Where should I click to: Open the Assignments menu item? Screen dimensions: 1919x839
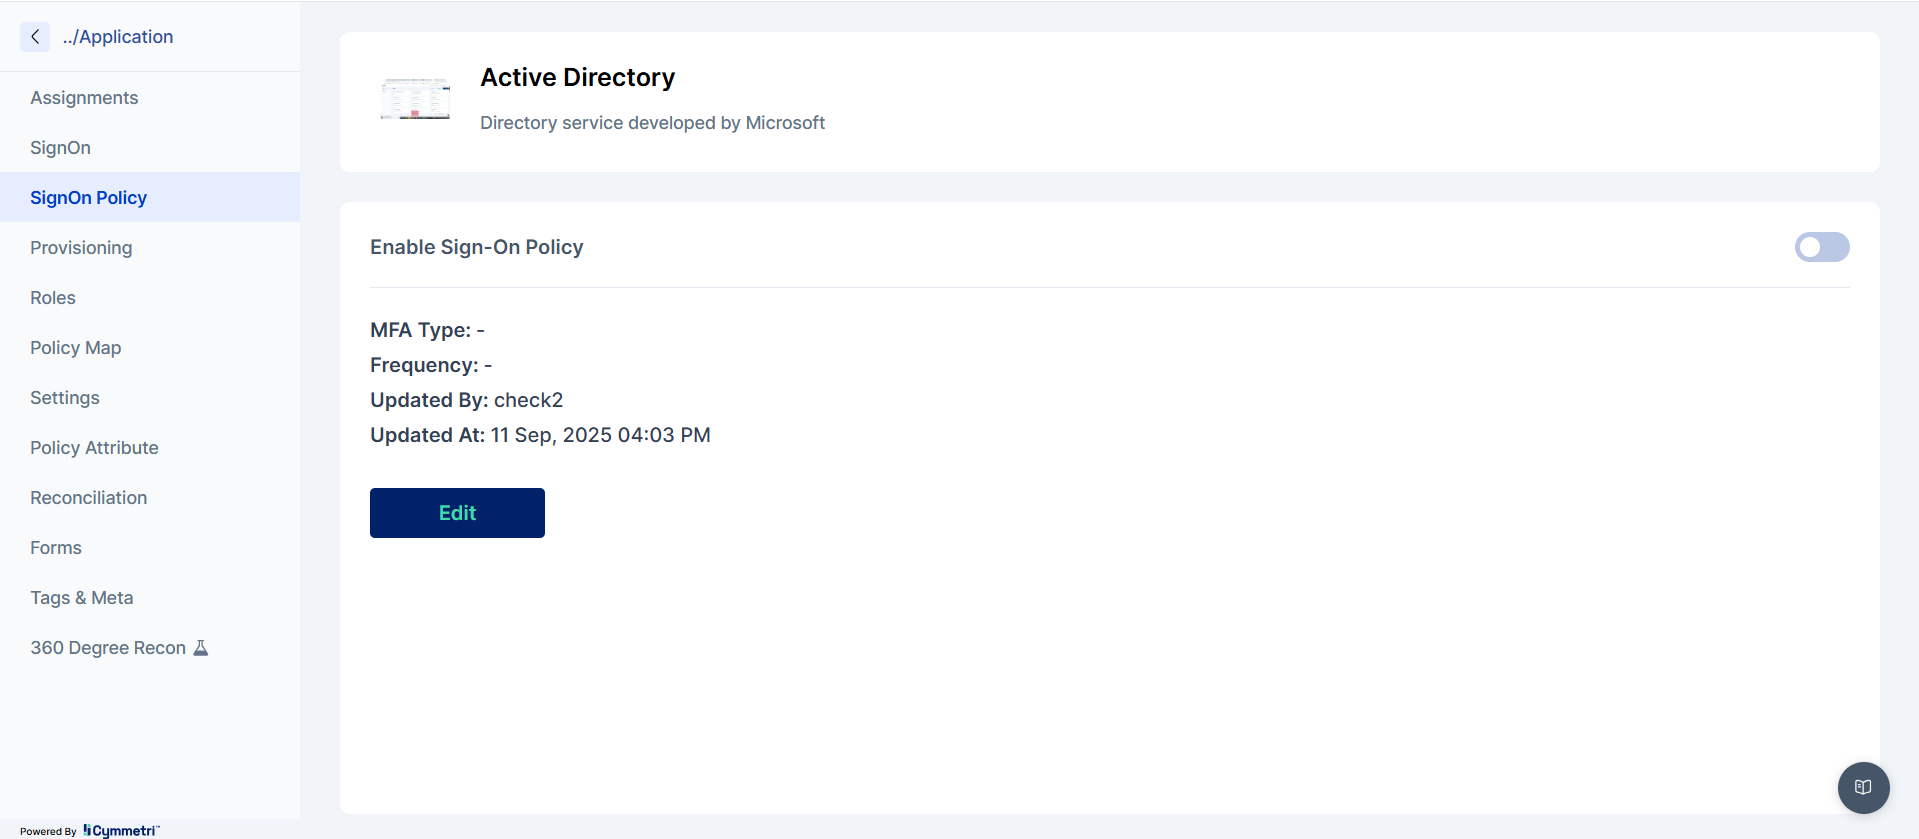point(150,98)
